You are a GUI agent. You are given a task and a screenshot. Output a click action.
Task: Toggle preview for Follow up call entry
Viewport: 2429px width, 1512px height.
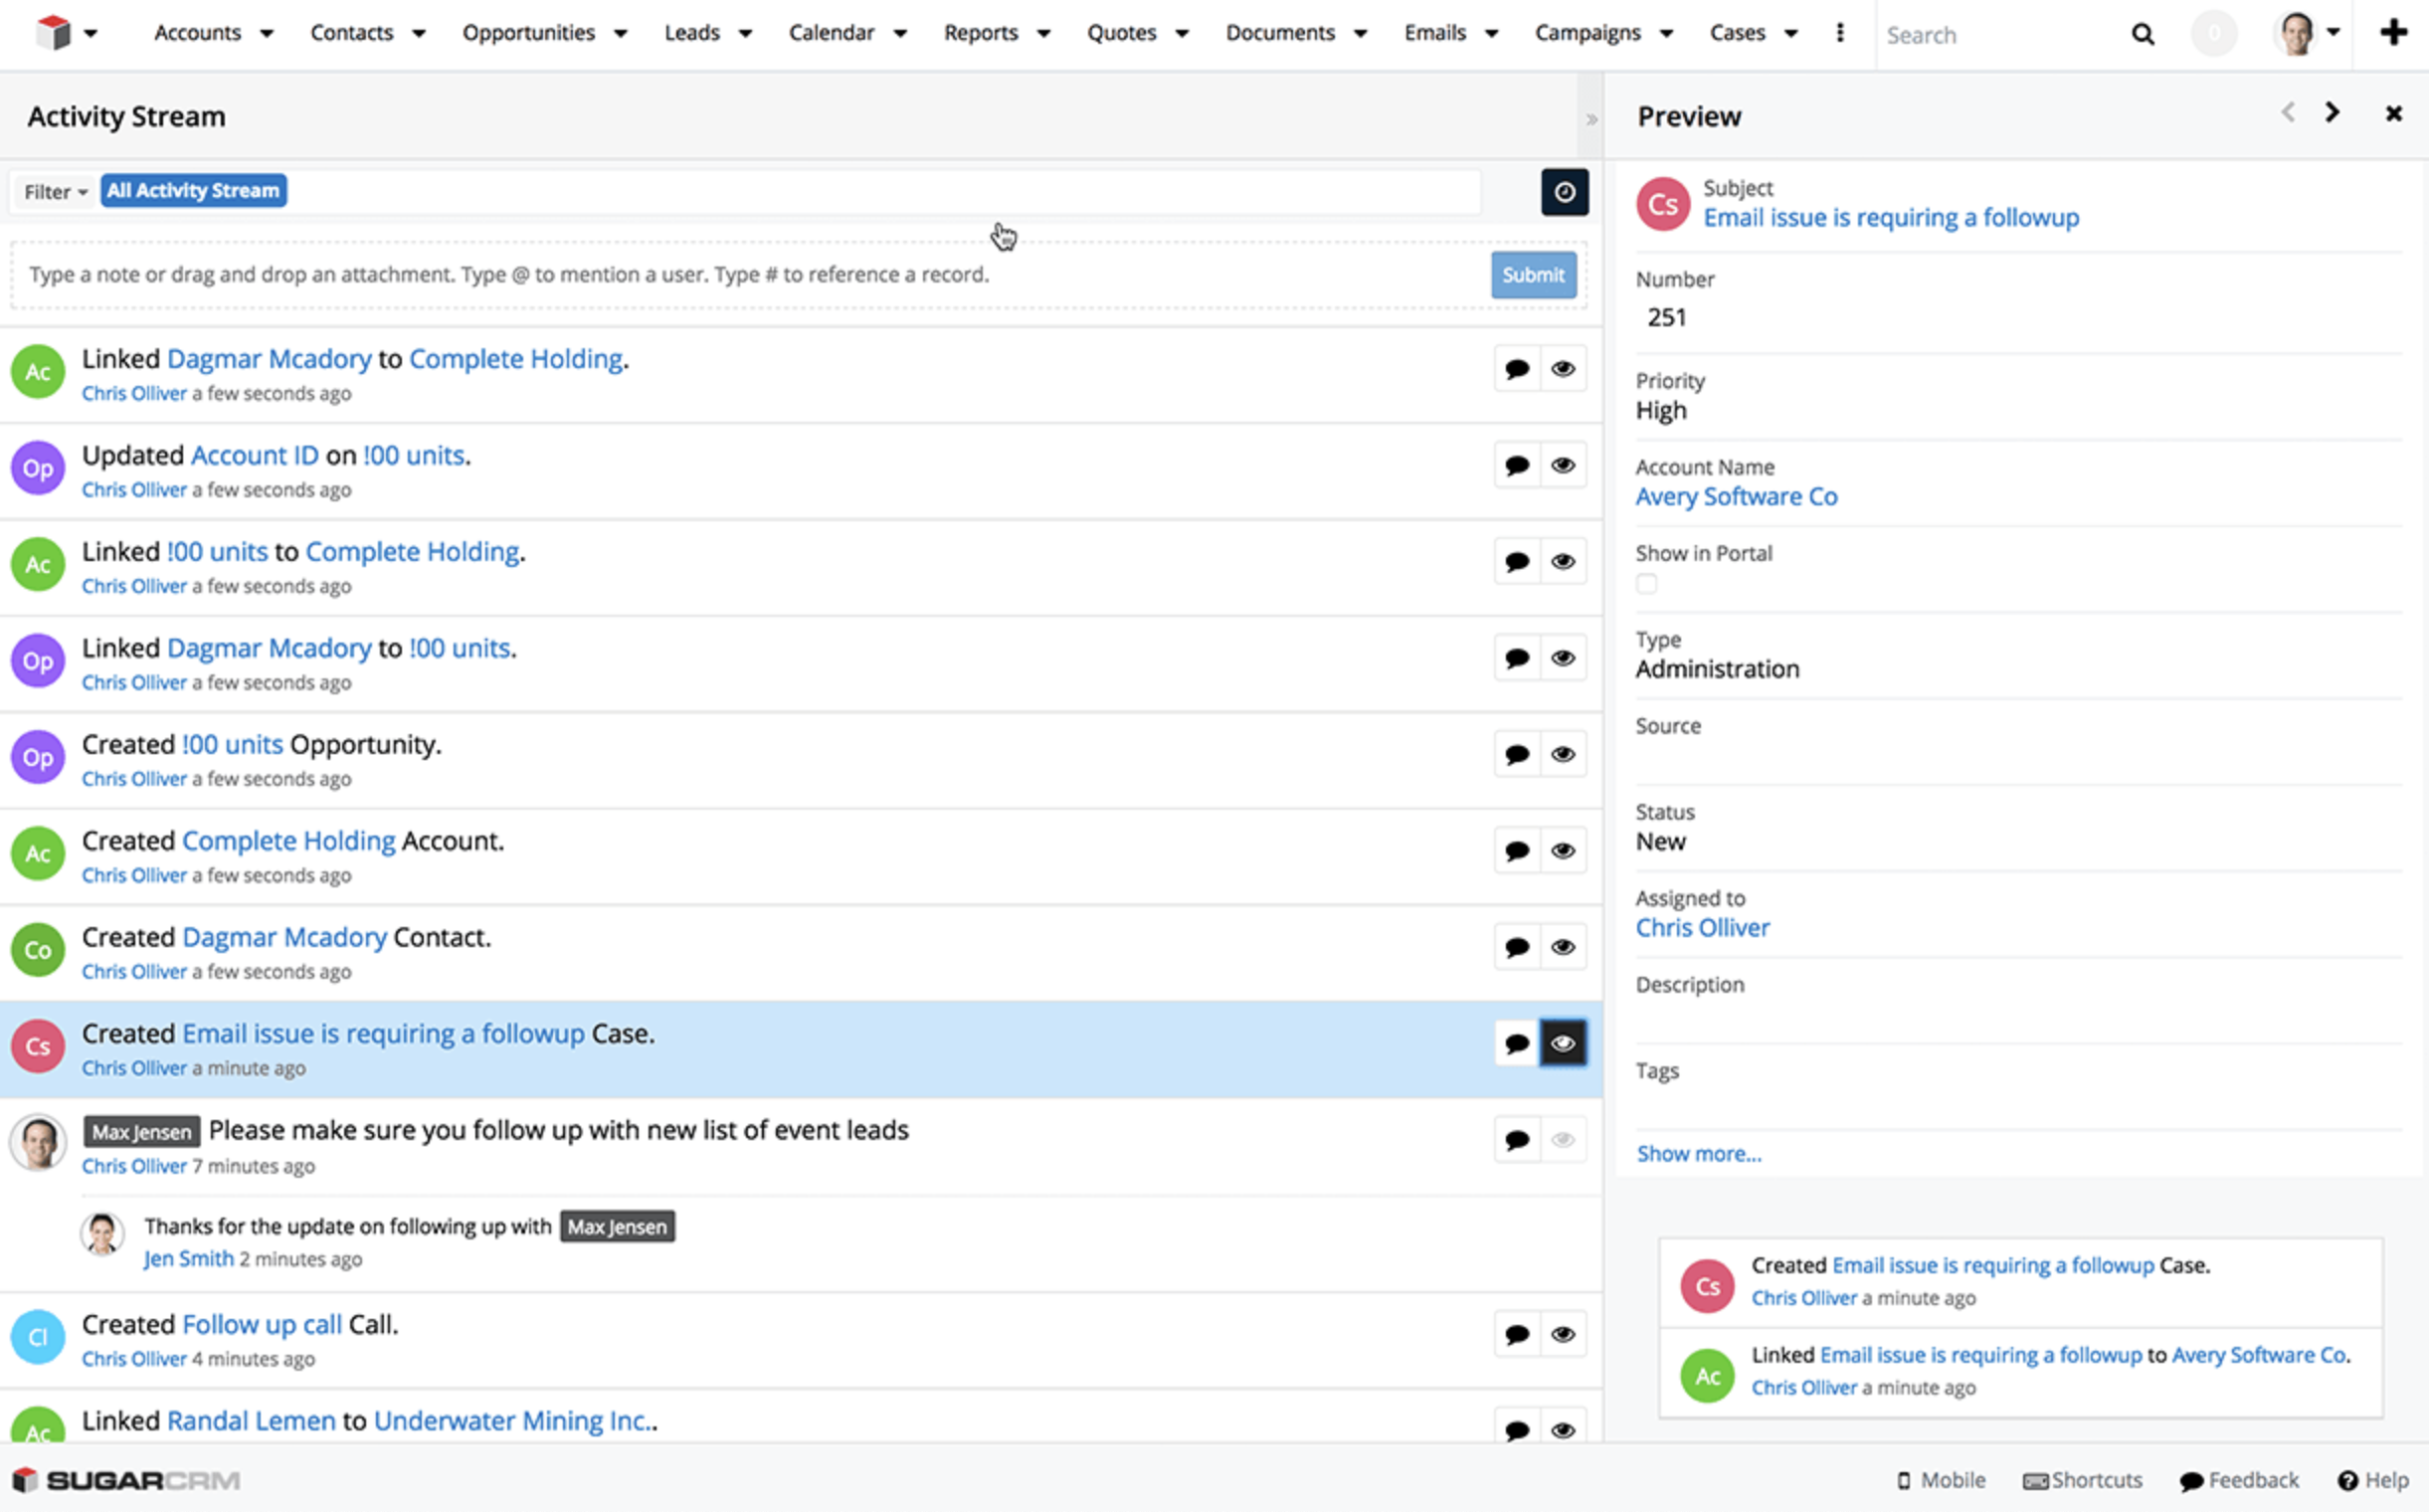click(x=1563, y=1334)
